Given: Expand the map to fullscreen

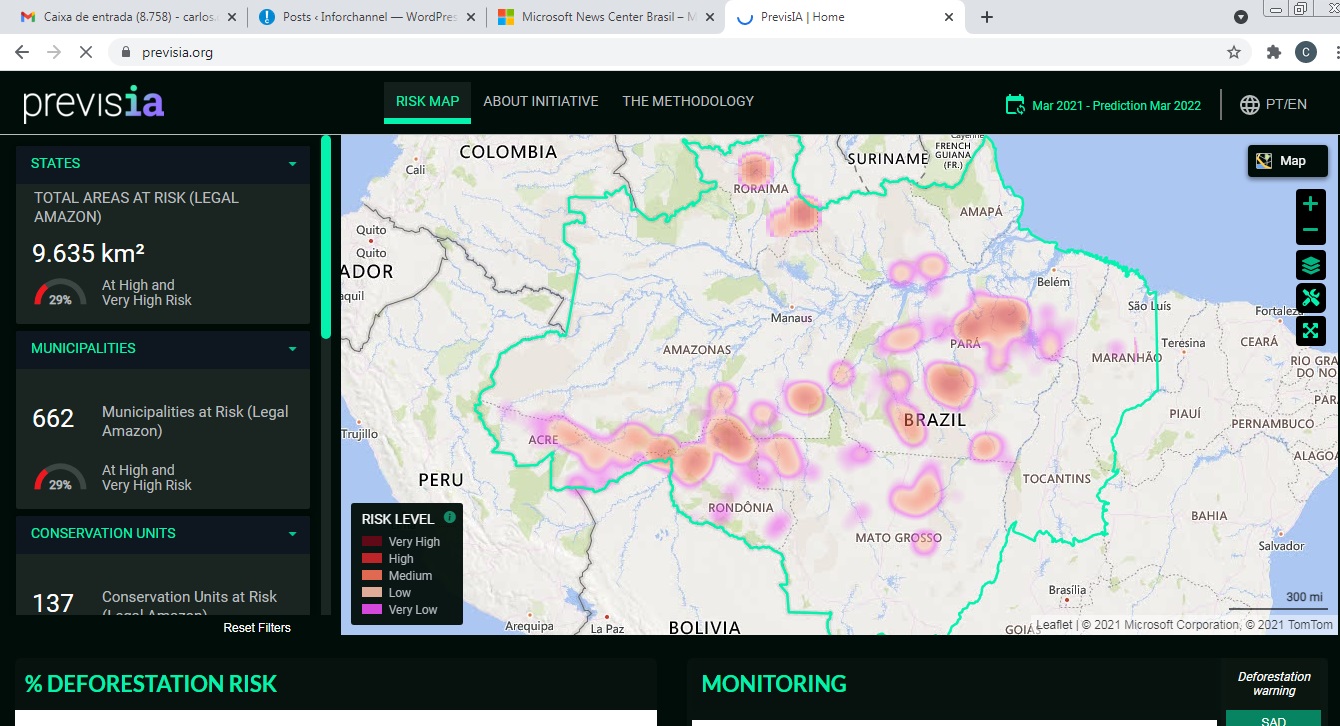Looking at the screenshot, I should click(x=1310, y=330).
